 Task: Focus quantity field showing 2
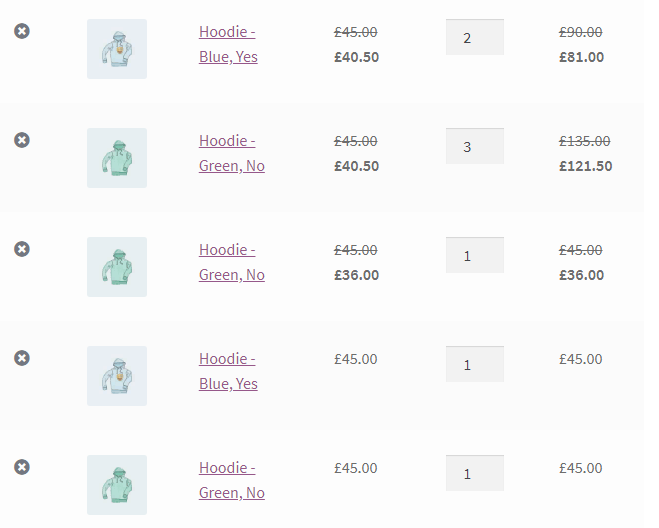[x=475, y=37]
